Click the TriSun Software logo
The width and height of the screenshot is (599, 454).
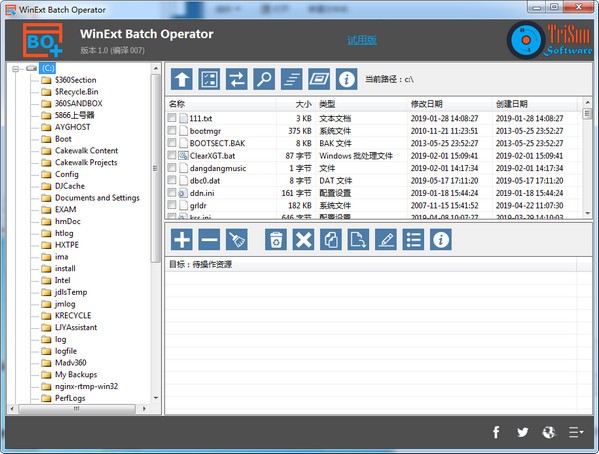(x=549, y=40)
